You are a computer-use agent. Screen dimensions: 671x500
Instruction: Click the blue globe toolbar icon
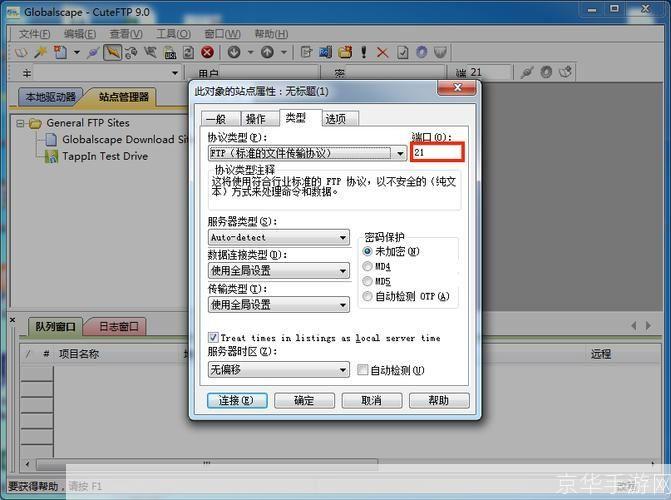[x=422, y=52]
